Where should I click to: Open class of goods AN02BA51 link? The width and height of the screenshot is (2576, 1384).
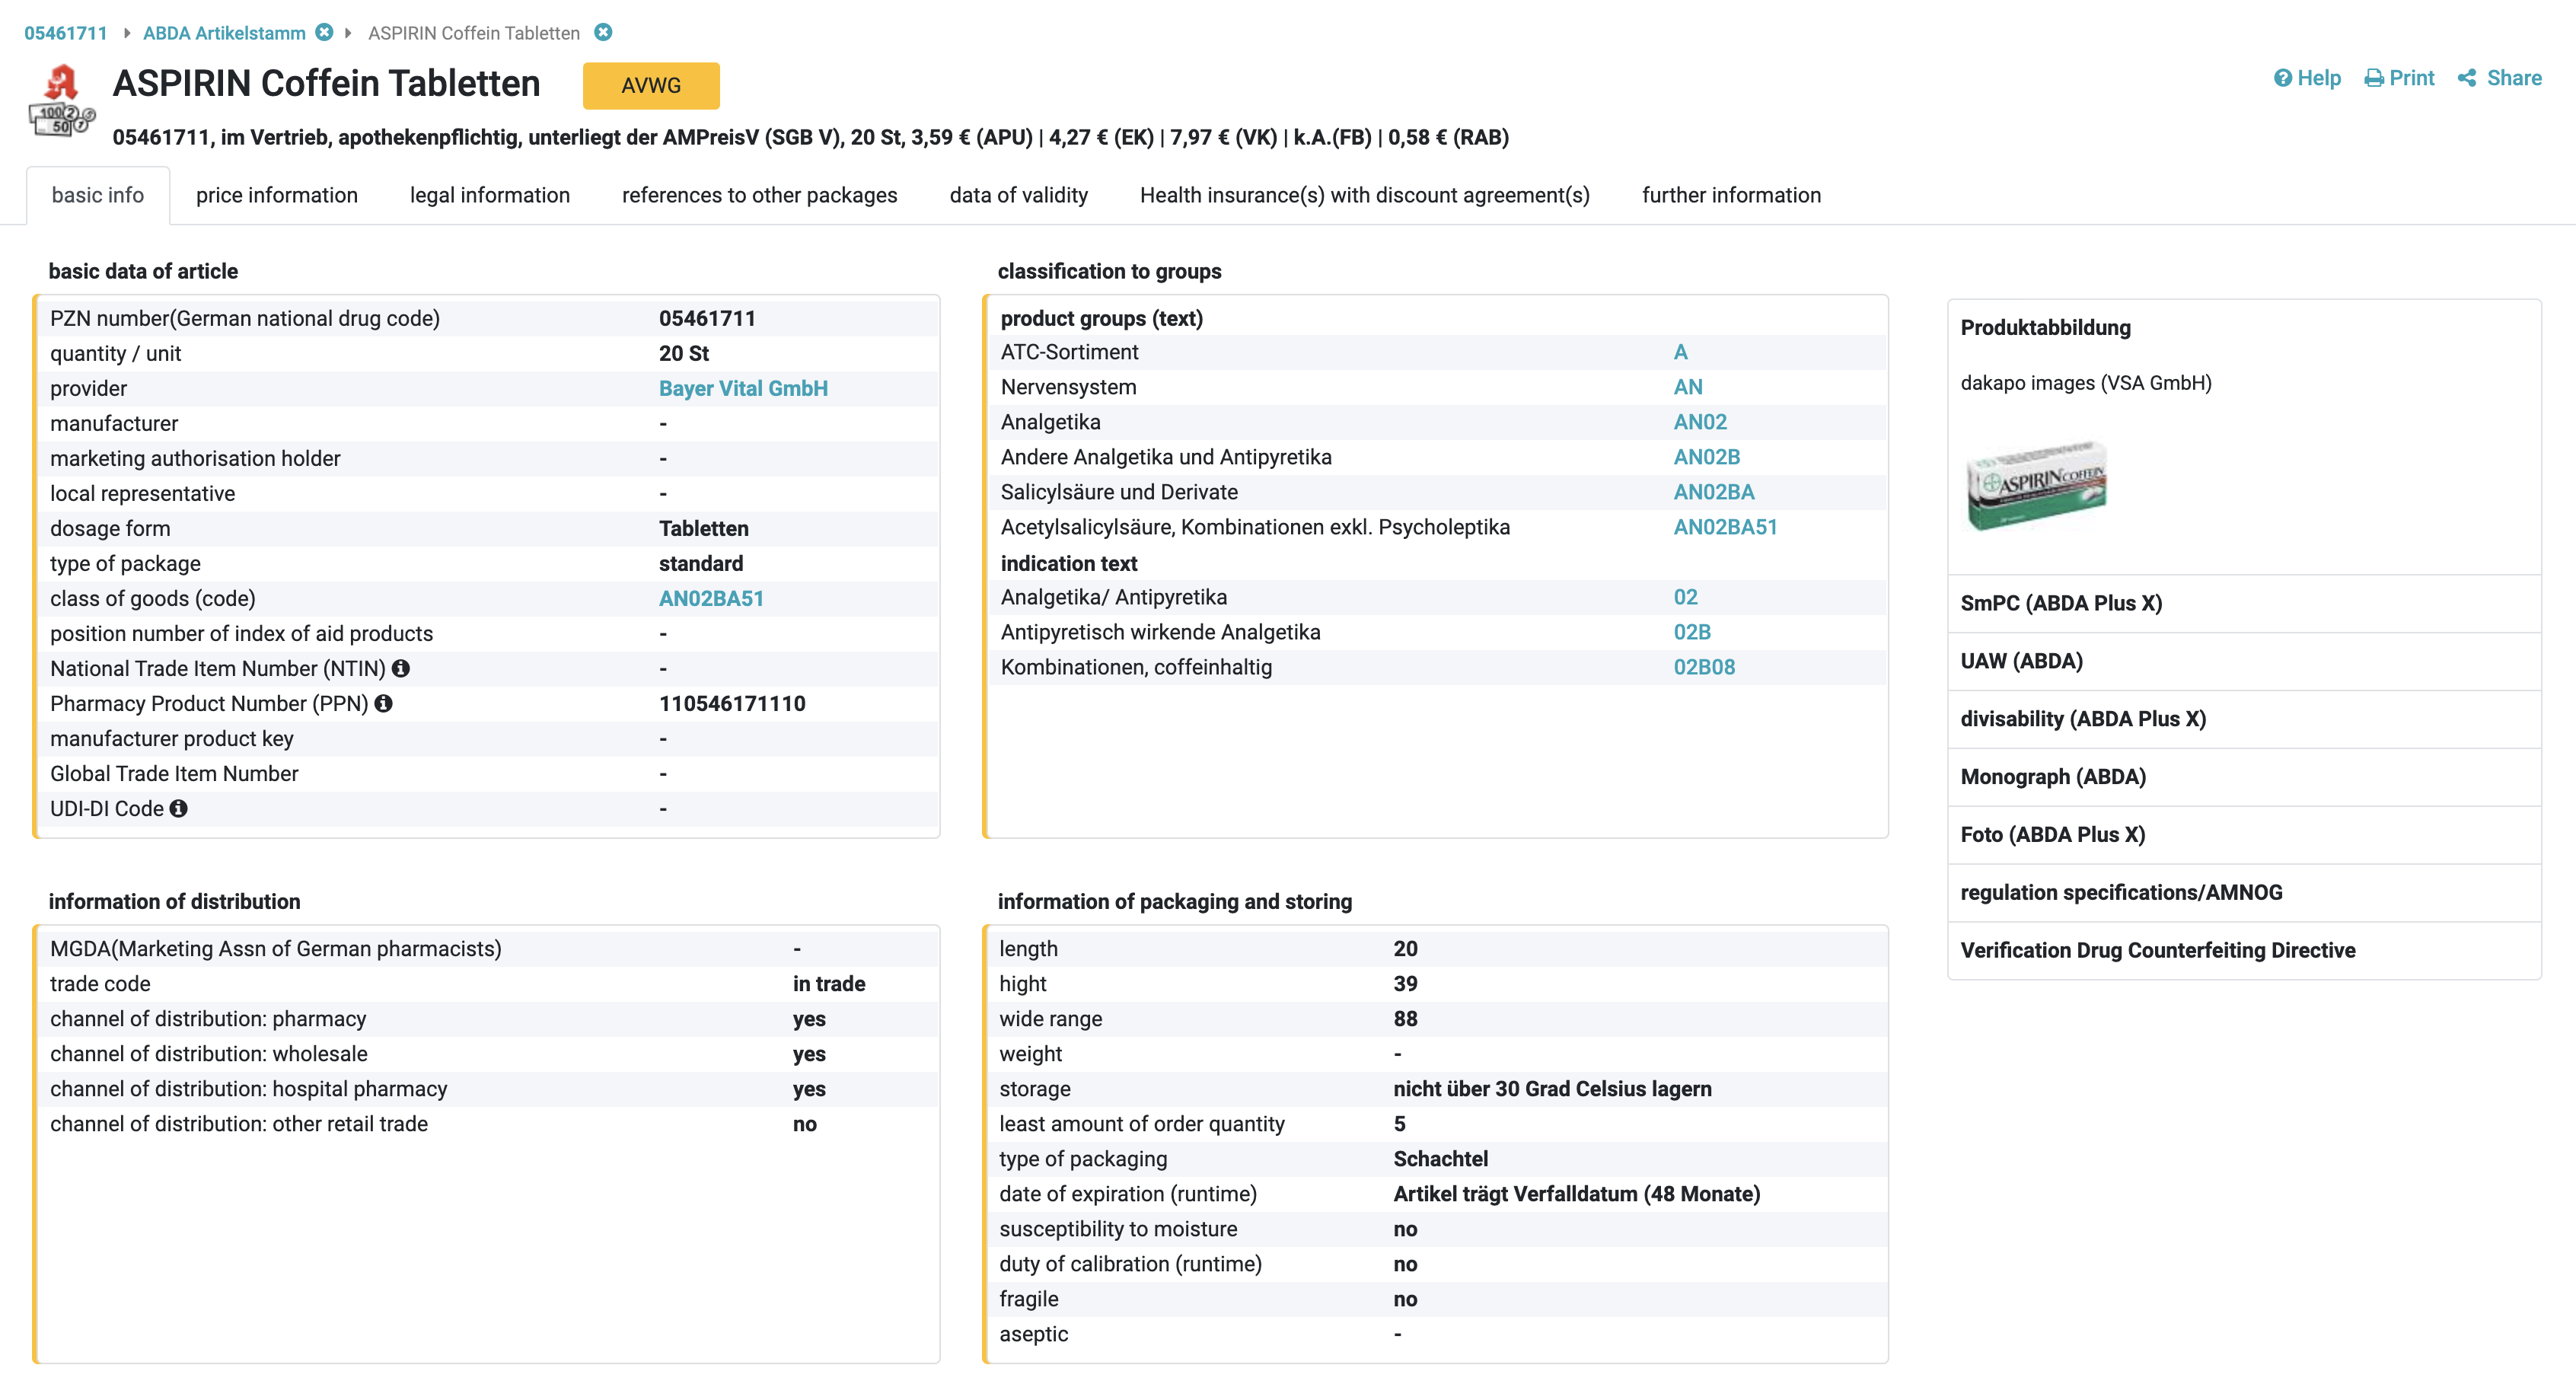click(711, 598)
